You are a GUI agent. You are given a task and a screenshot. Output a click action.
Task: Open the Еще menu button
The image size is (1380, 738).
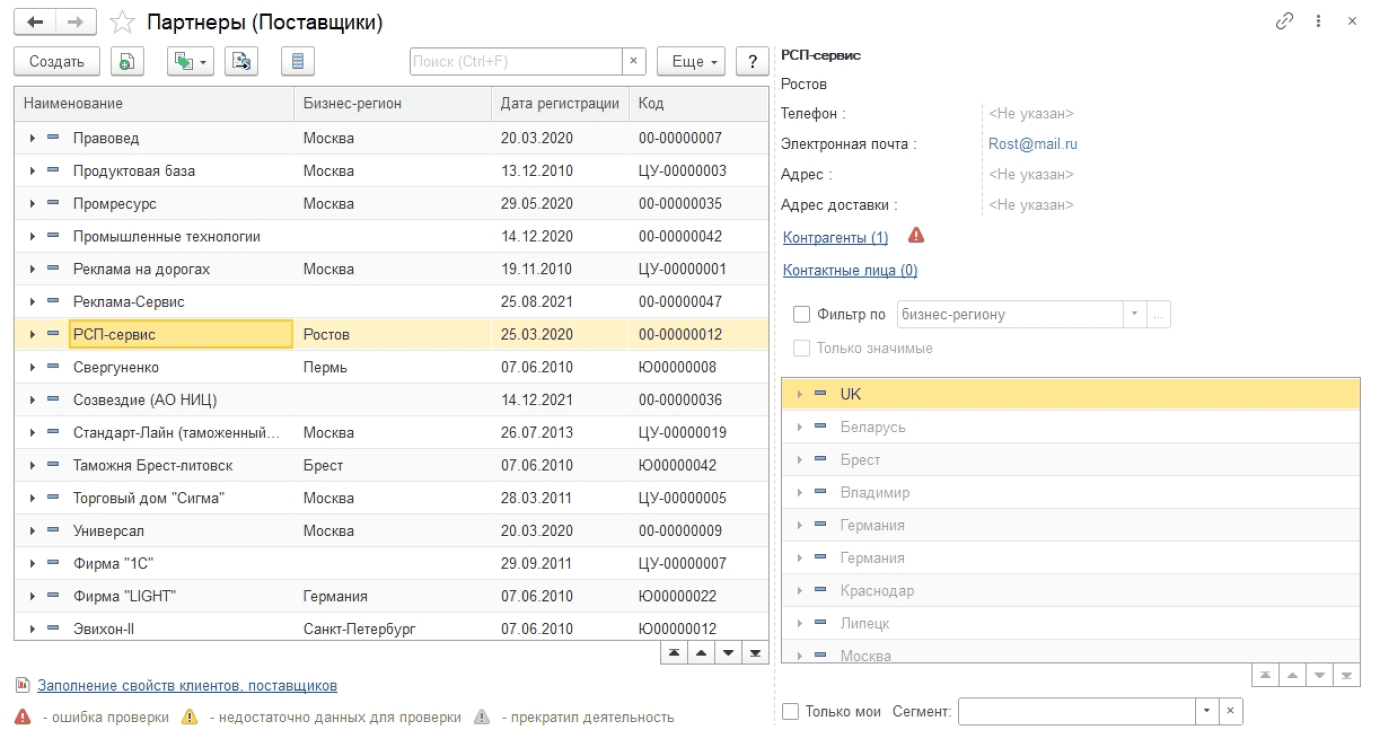pos(692,61)
